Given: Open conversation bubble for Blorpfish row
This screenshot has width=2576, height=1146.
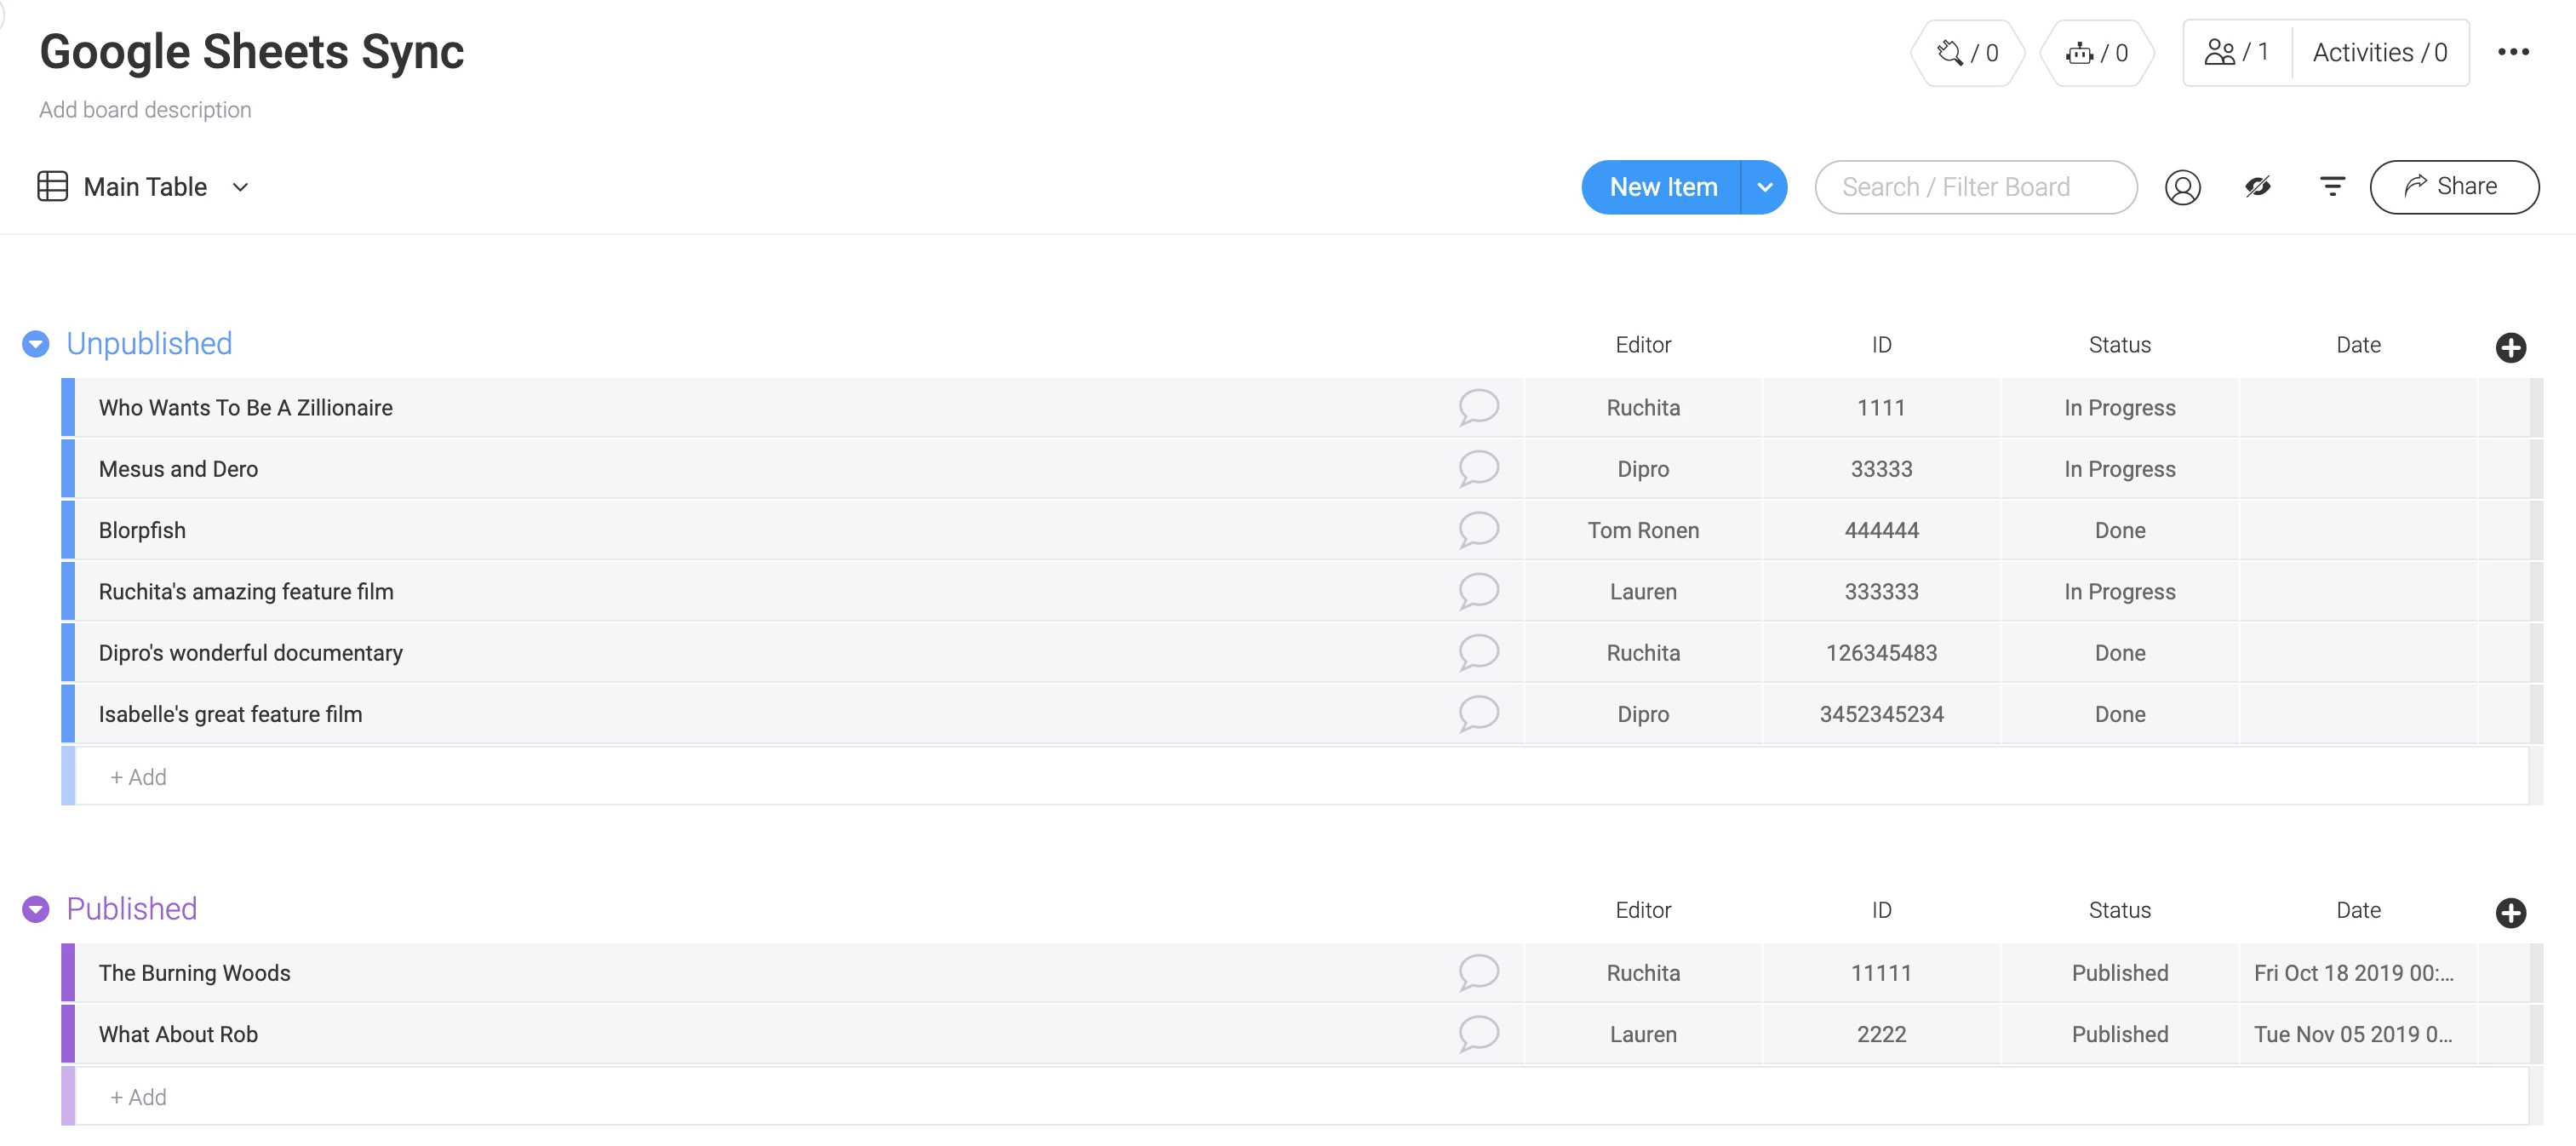Looking at the screenshot, I should pyautogui.click(x=1477, y=530).
